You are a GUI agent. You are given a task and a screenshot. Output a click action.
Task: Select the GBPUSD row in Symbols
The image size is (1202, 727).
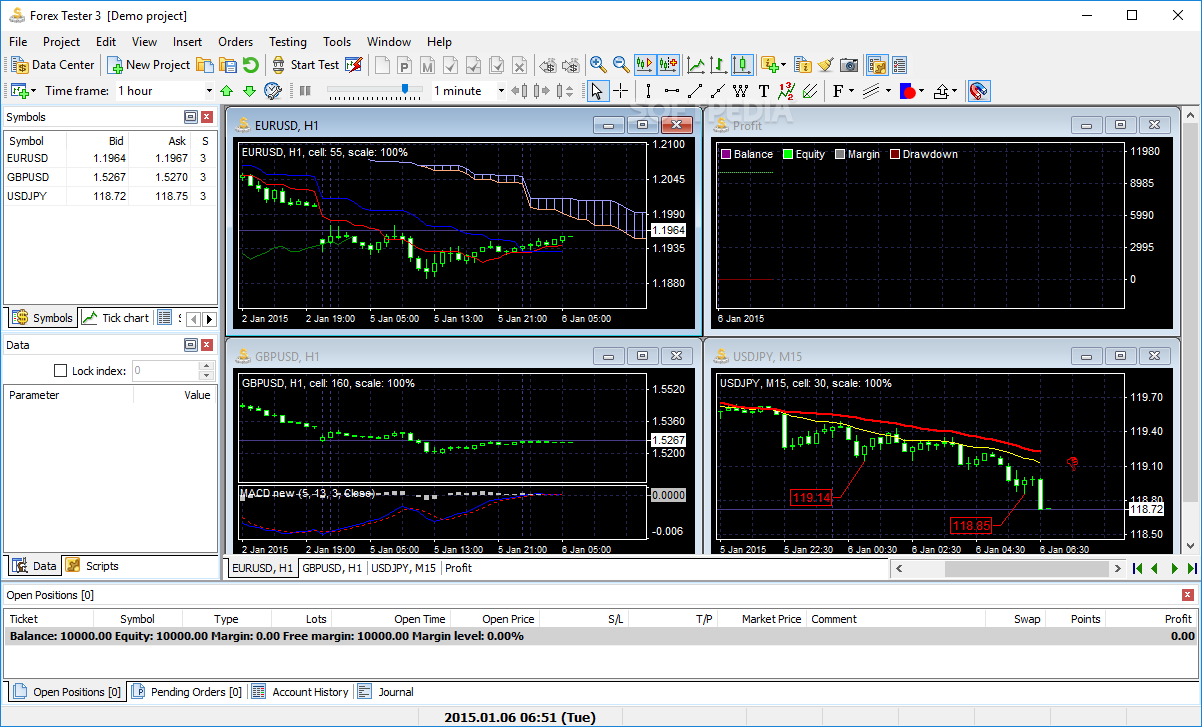tap(110, 177)
